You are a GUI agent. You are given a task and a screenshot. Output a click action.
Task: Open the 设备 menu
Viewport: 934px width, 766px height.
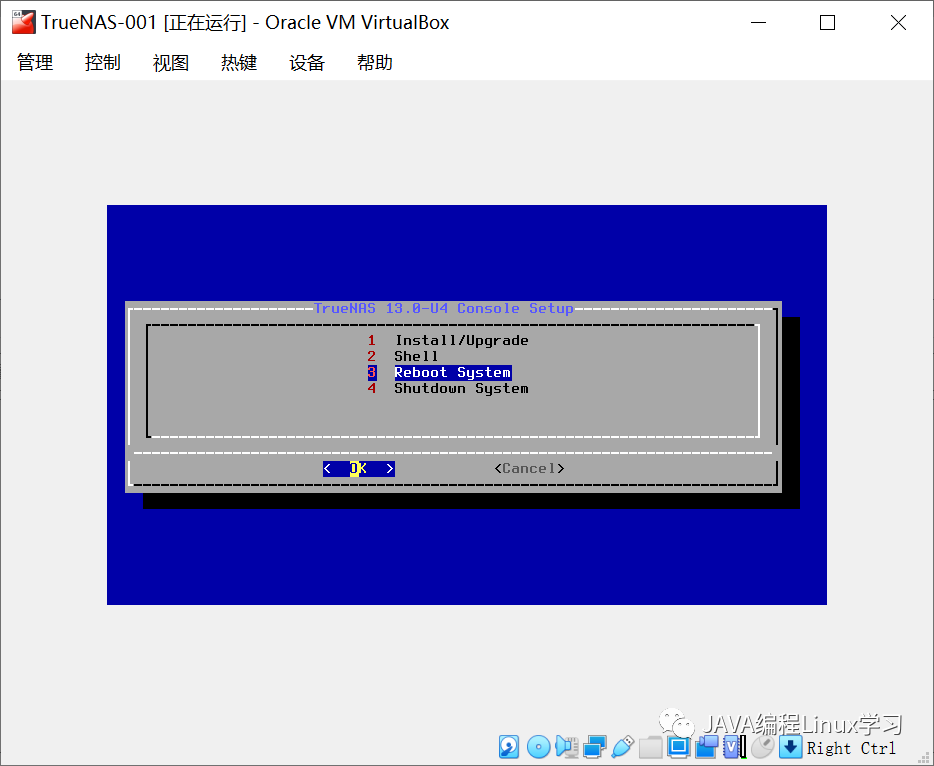pos(307,63)
